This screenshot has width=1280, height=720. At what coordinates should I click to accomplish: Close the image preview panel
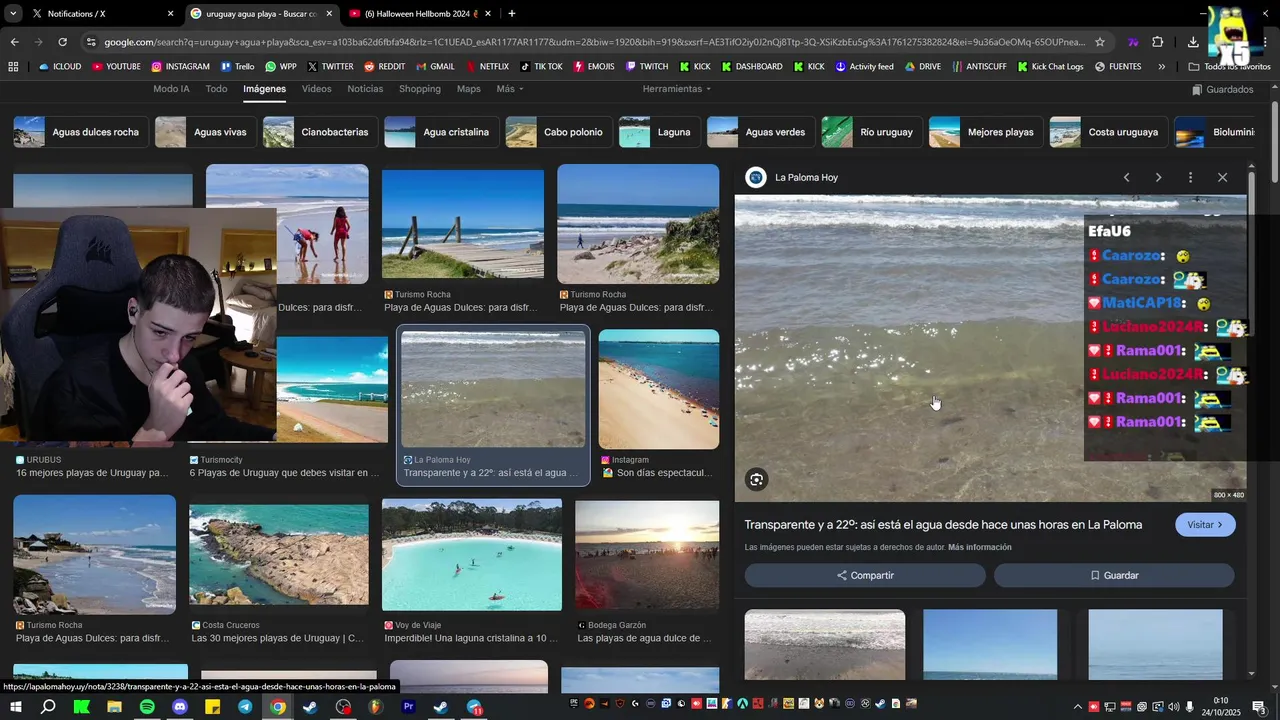point(1222,177)
